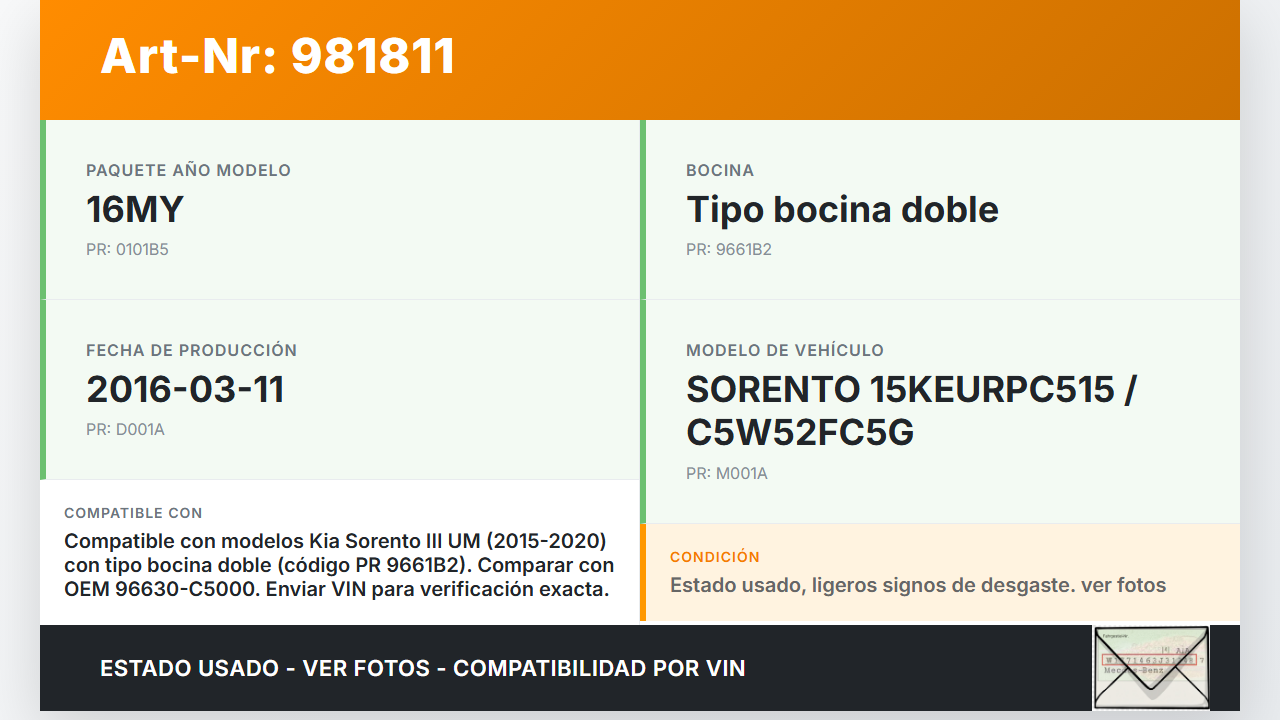Click the Condición description text
Screen dimensions: 1280x720
tap(918, 585)
